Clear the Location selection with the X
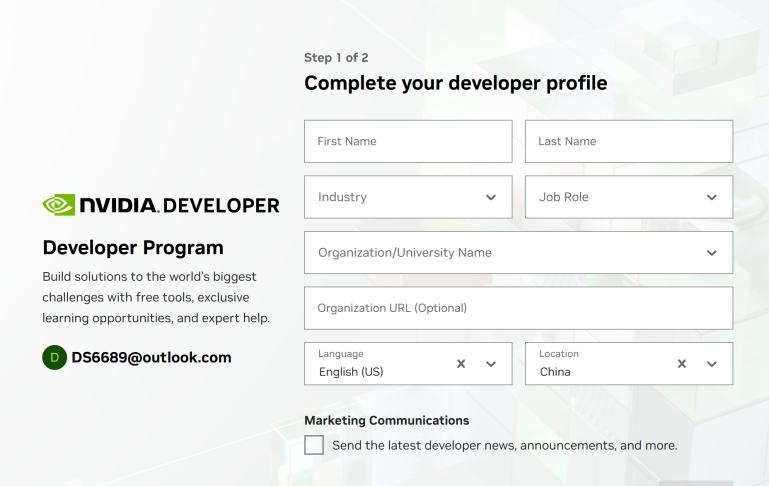The image size is (769, 486). [x=682, y=364]
